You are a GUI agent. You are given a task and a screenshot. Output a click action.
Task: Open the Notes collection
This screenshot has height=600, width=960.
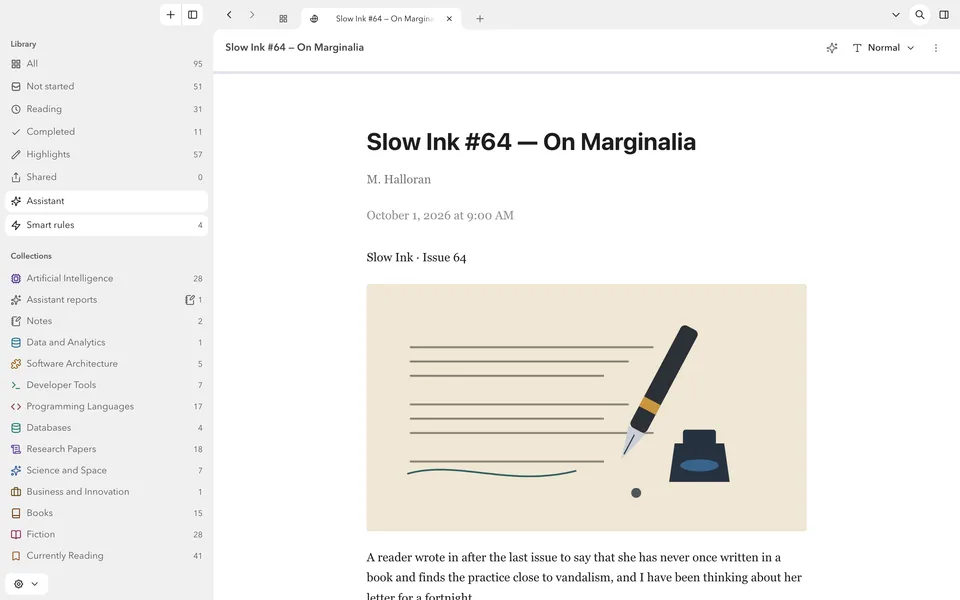click(107, 321)
